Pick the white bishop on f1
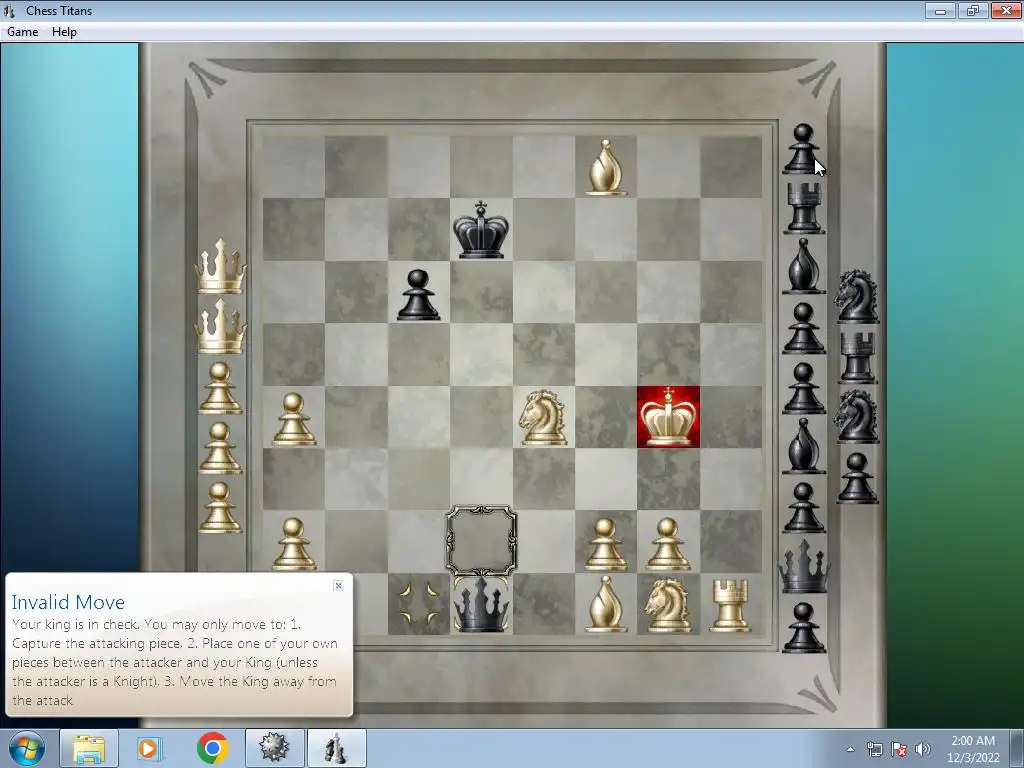Viewport: 1024px width, 768px height. [x=605, y=604]
